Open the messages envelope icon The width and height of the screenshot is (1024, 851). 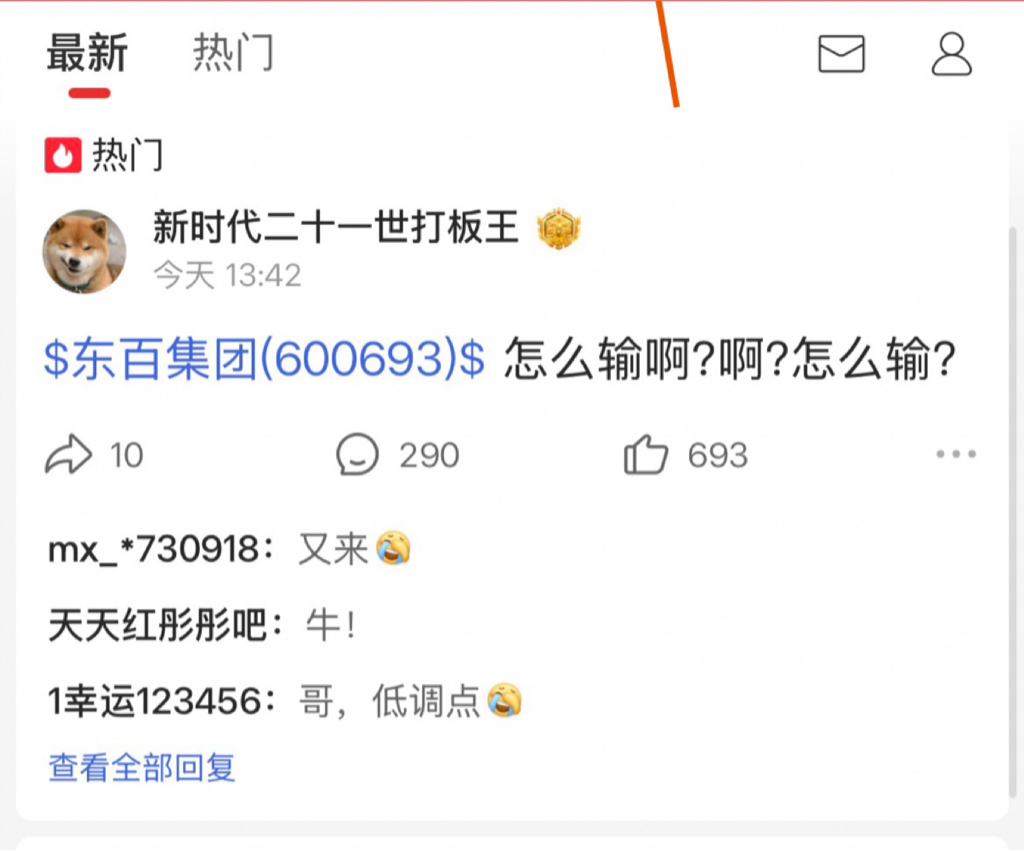click(841, 54)
